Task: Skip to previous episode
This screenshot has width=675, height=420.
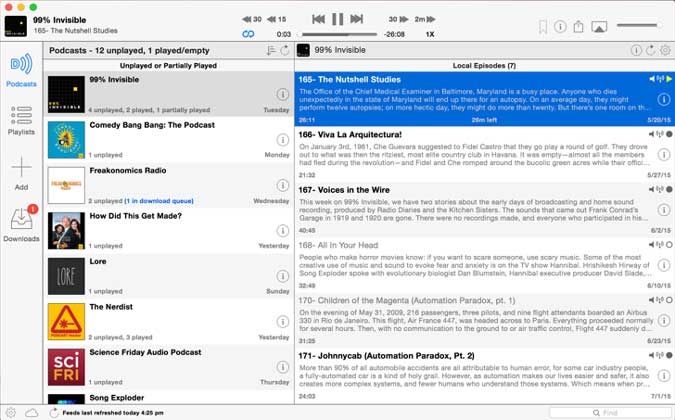Action: pos(319,19)
